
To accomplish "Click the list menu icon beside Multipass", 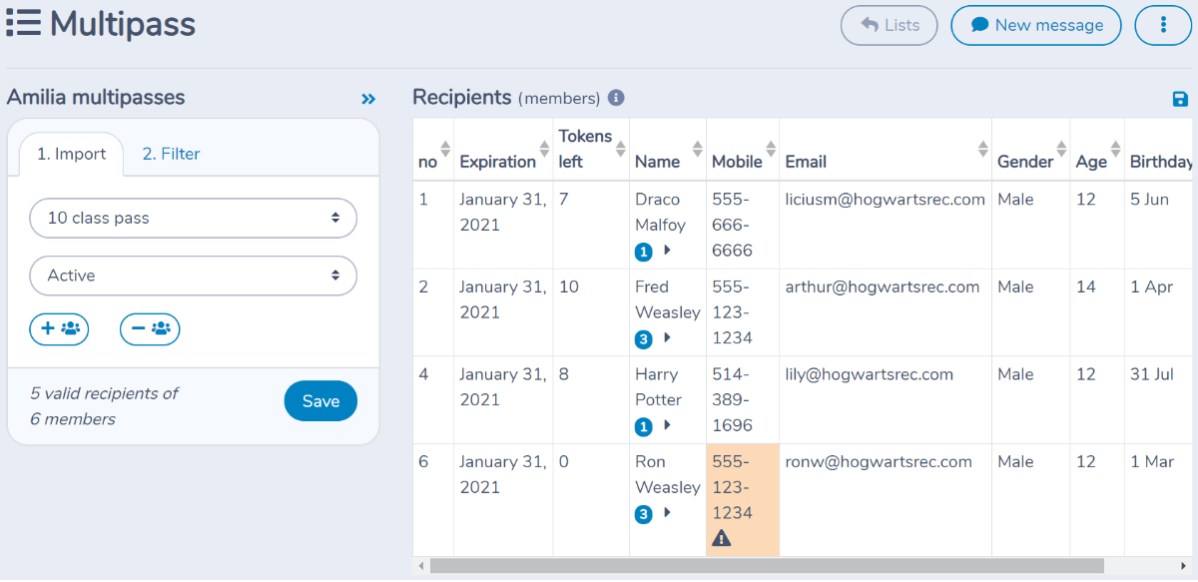I will coord(23,24).
